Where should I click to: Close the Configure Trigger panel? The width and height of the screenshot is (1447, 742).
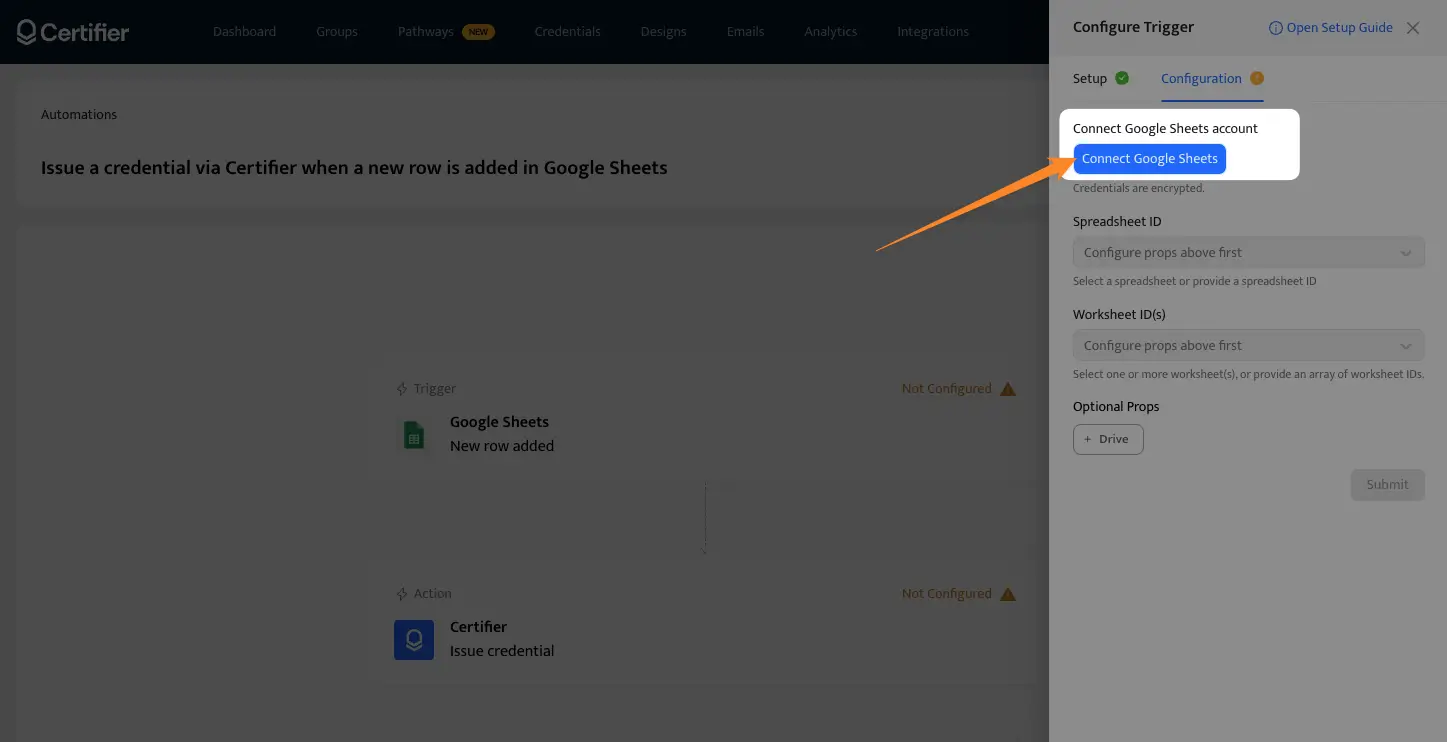pos(1413,28)
